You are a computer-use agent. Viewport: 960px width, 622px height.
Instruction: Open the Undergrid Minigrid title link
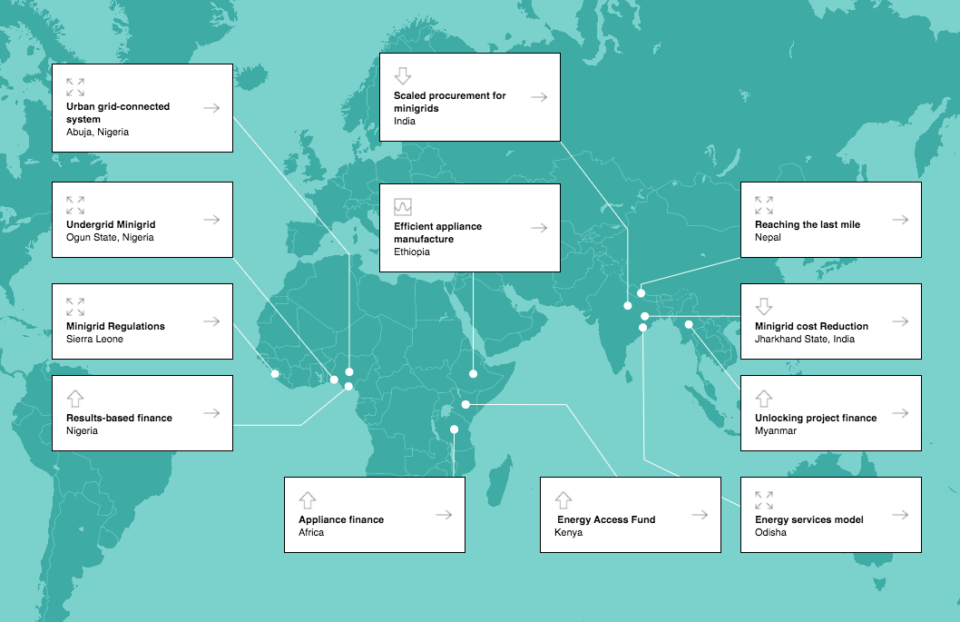click(111, 225)
